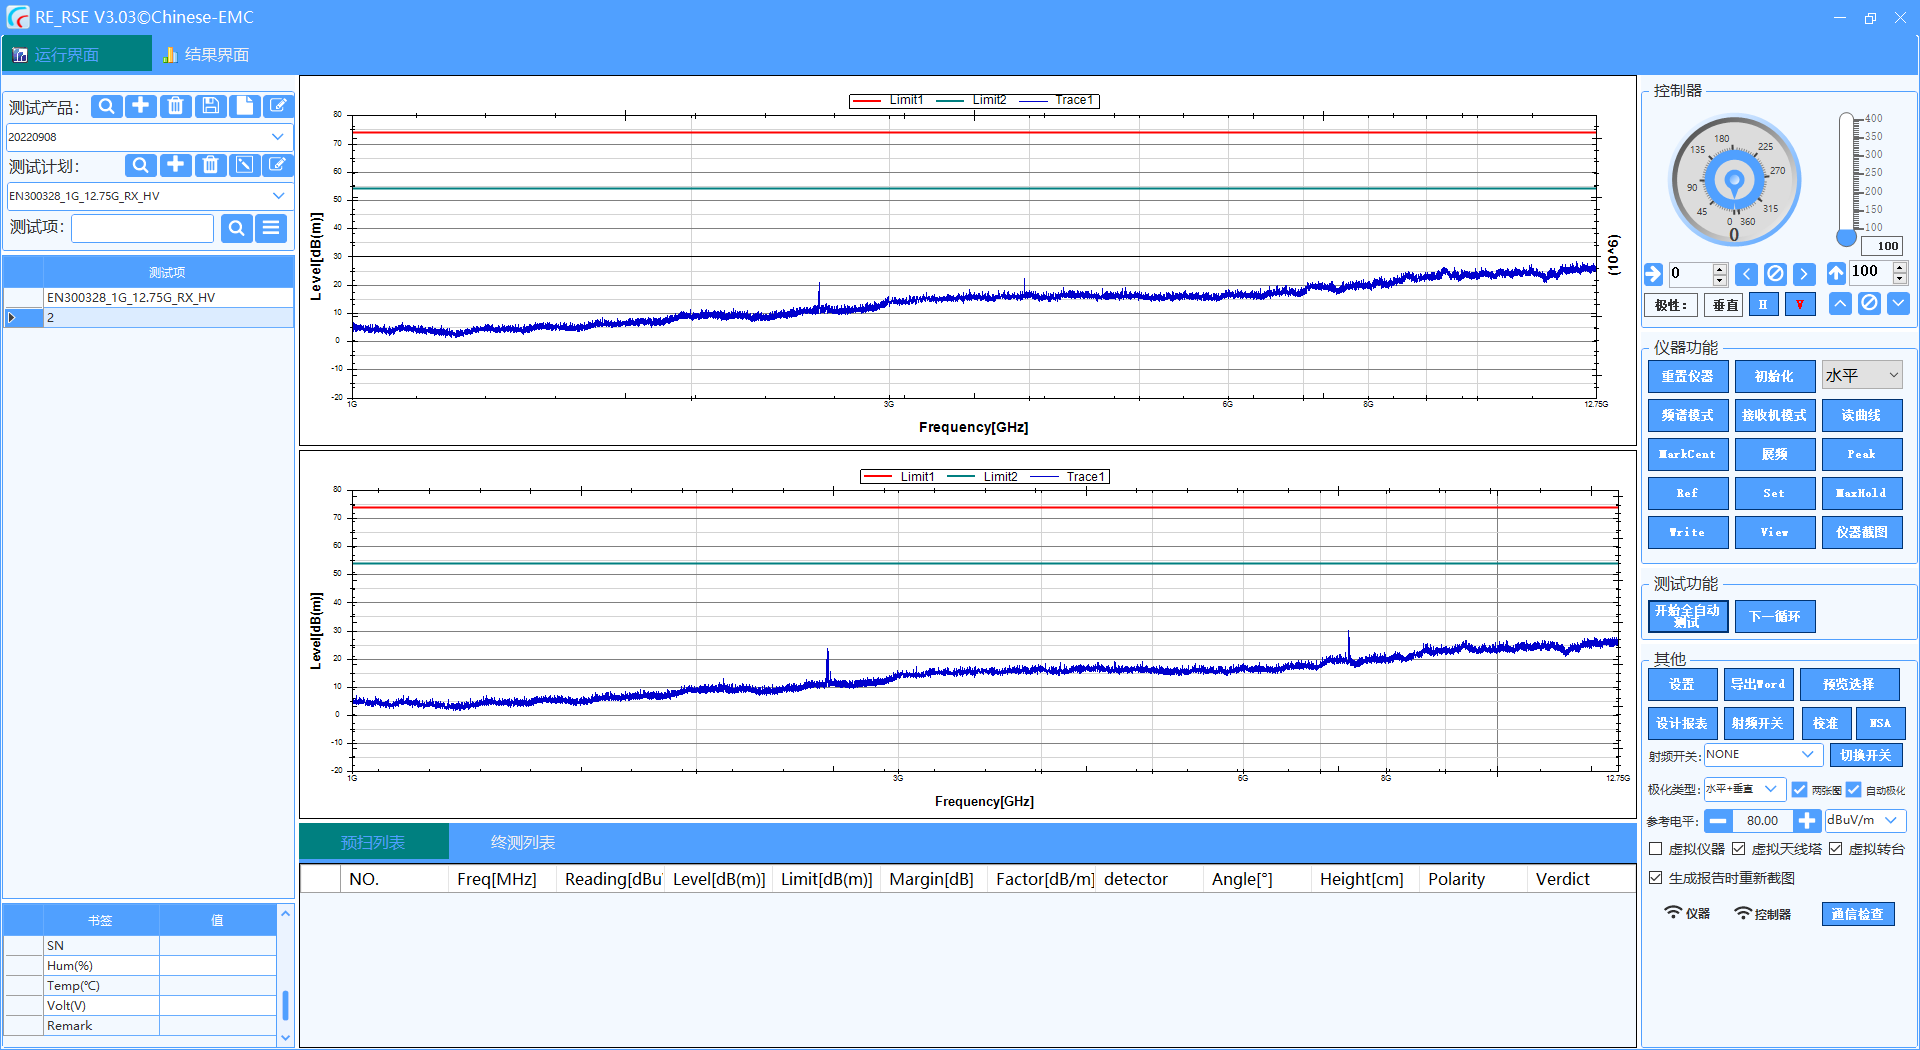Image resolution: width=1920 pixels, height=1050 pixels.
Task: Edit the test plan with the pencil icon
Action: tap(278, 165)
